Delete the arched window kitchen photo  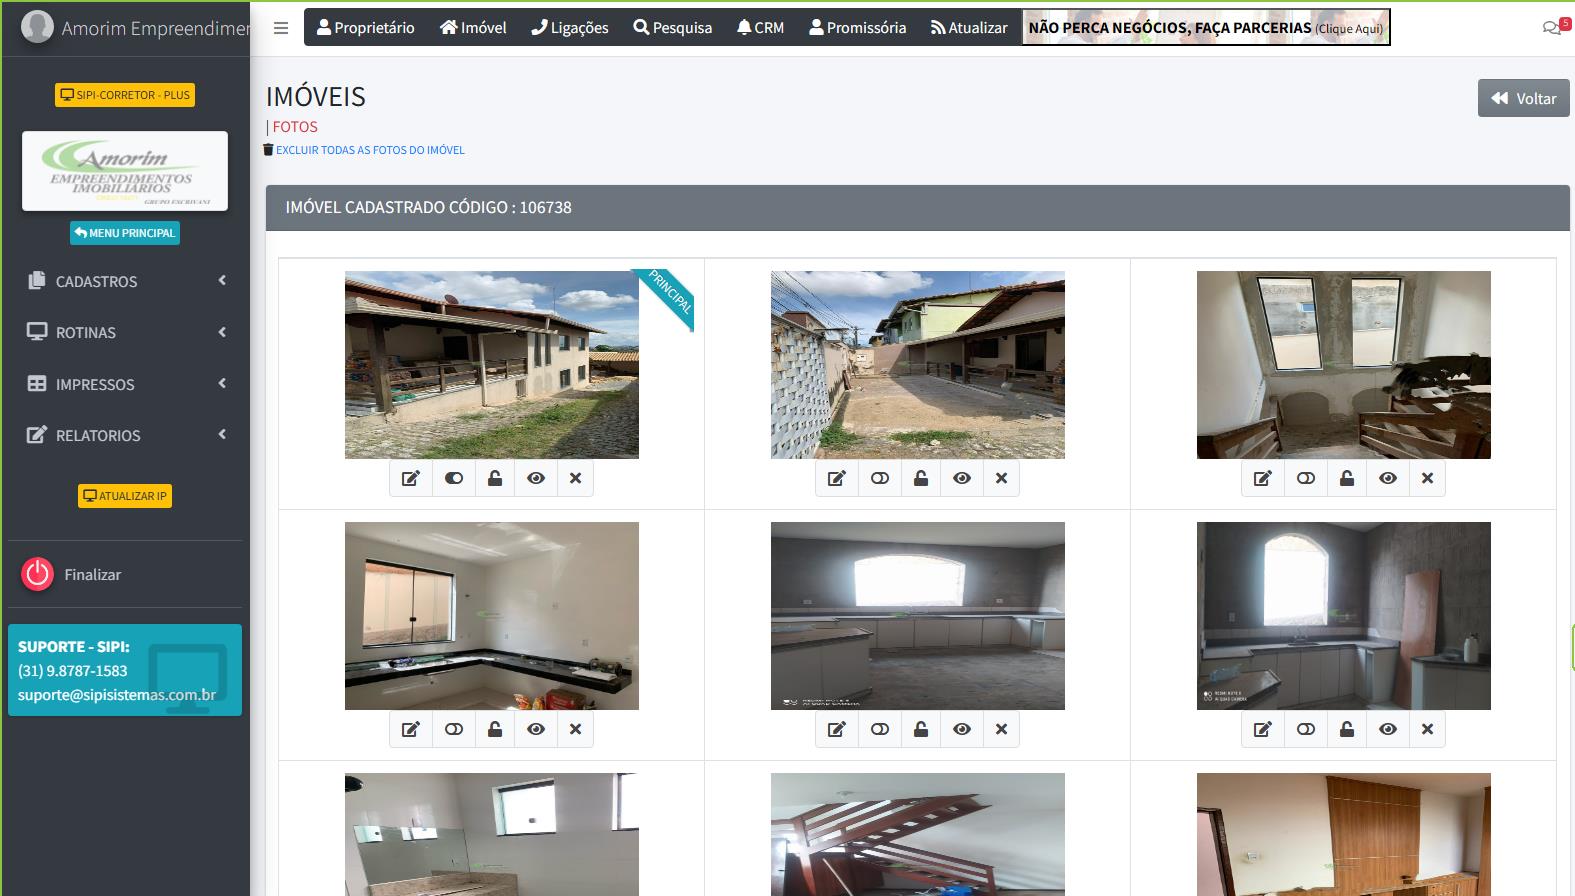click(x=1427, y=729)
